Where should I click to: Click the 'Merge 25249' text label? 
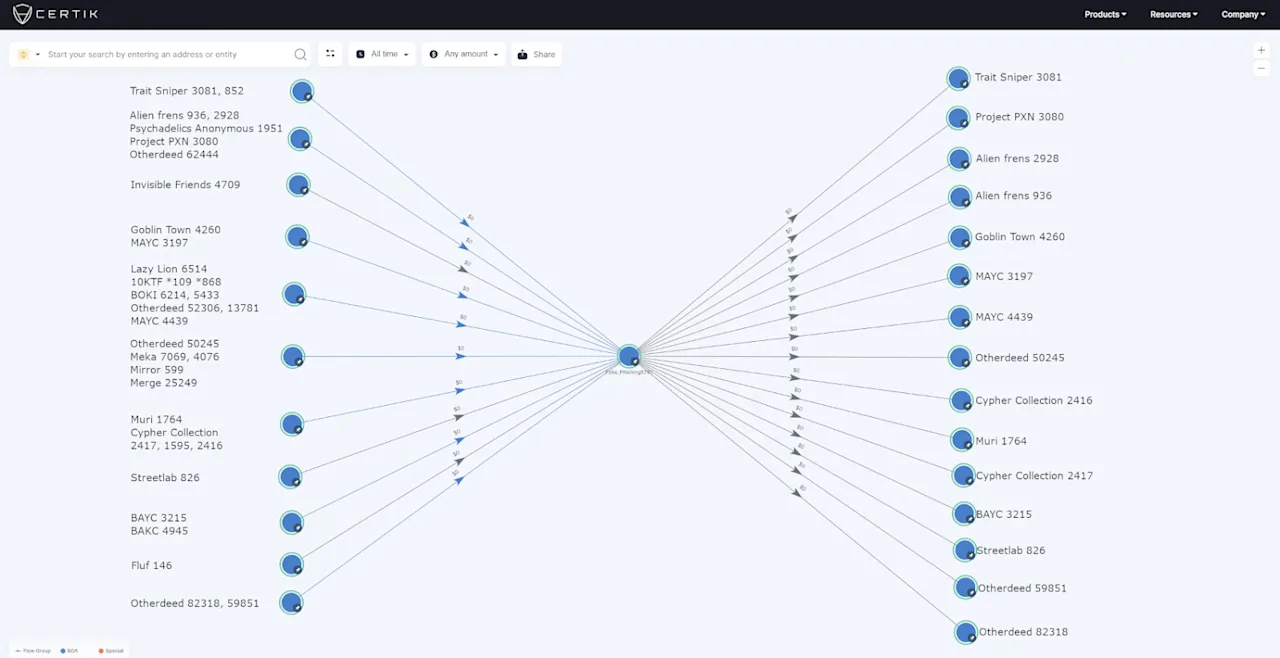163,383
